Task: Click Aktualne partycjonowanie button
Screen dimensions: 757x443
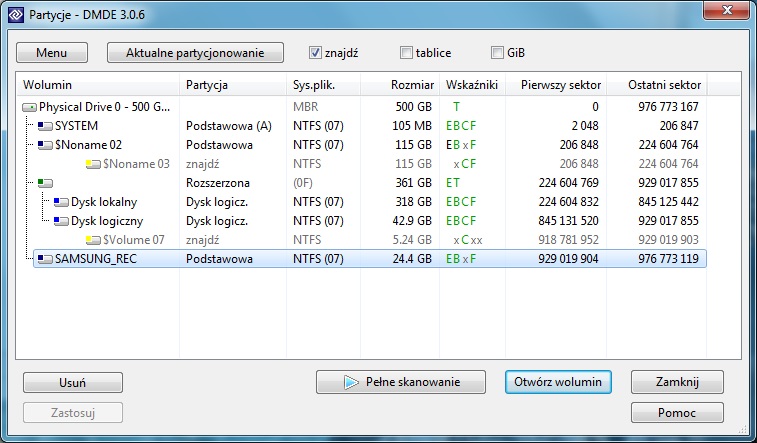Action: click(x=195, y=53)
